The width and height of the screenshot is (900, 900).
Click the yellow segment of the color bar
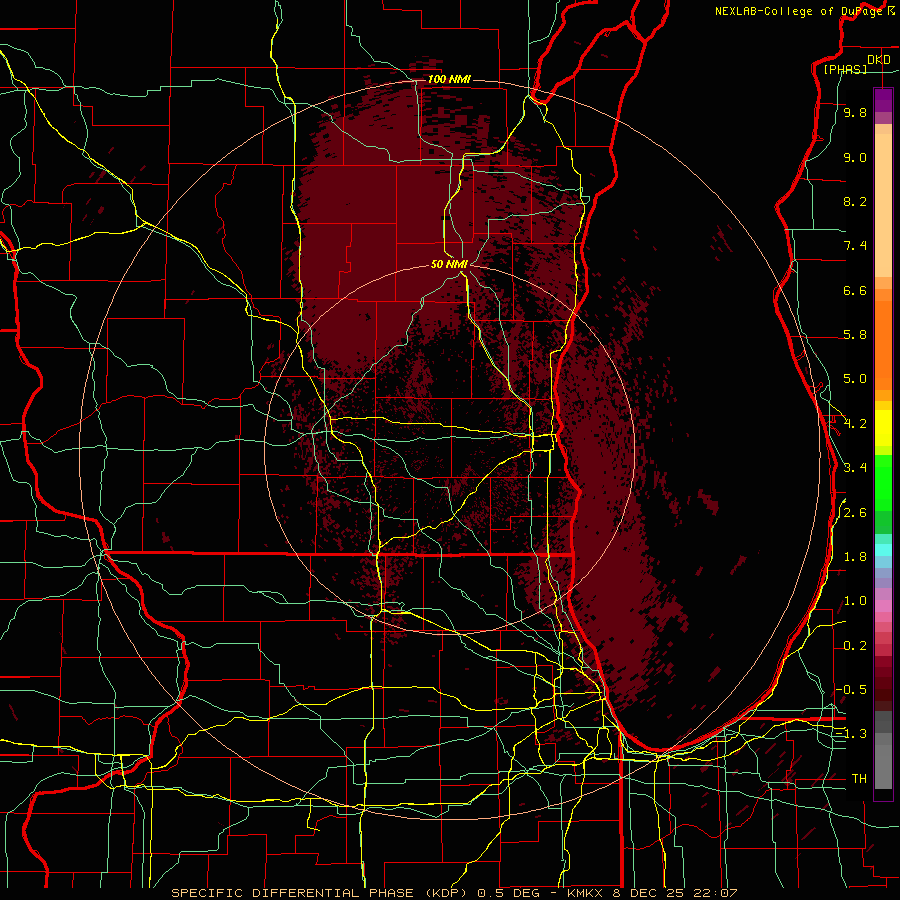[x=883, y=428]
